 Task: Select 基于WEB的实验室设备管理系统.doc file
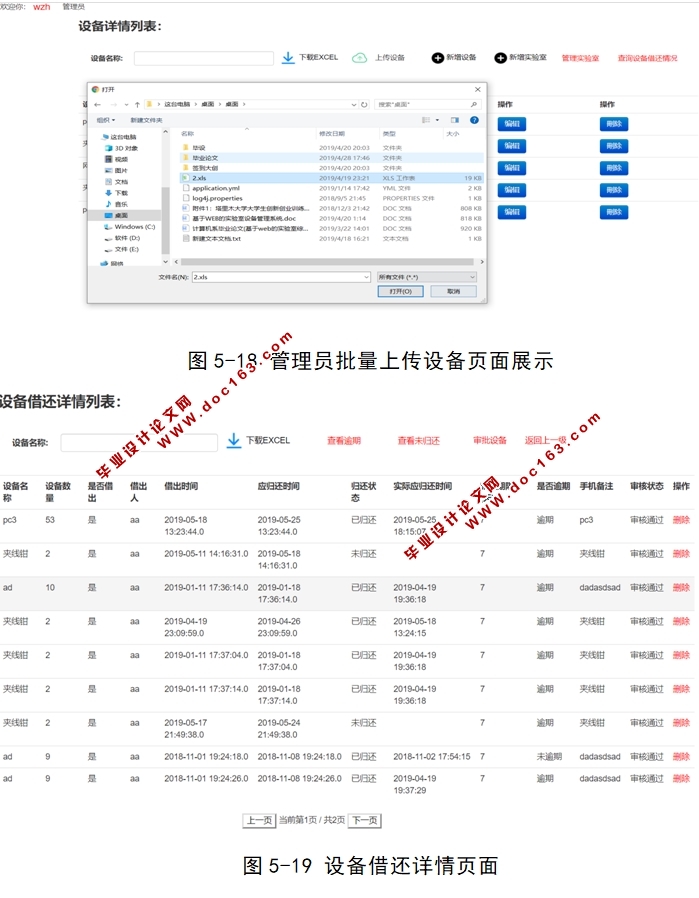pos(331,218)
